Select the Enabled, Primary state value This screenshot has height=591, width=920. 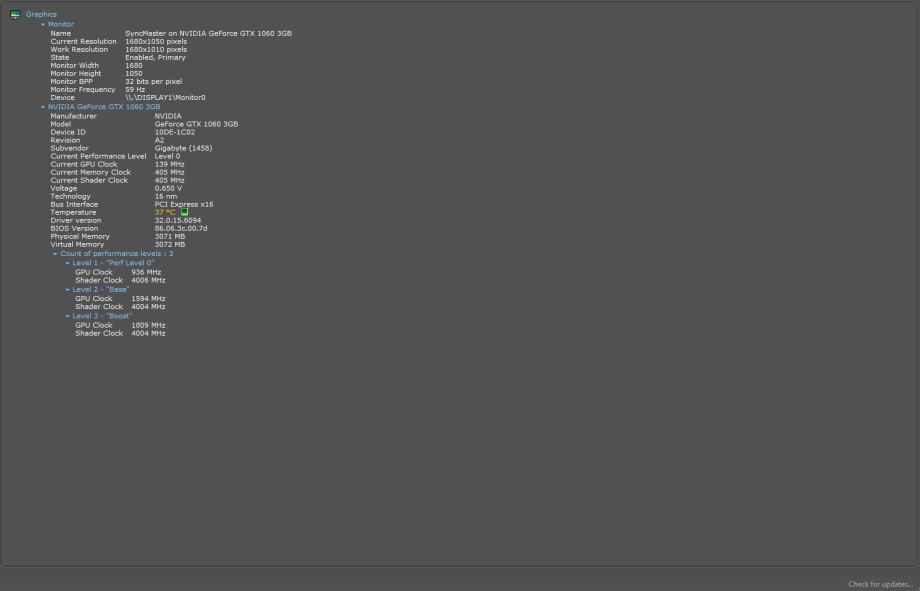click(155, 58)
